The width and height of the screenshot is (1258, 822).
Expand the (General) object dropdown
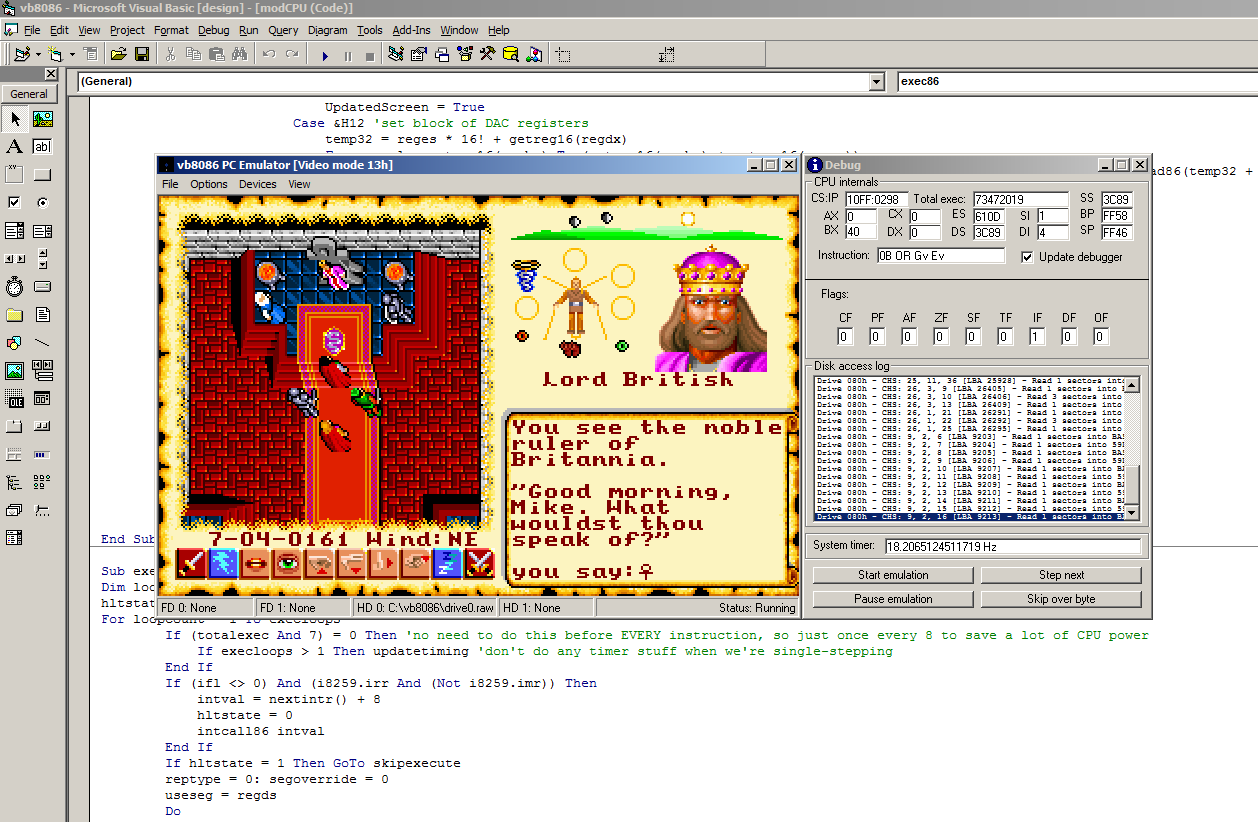tap(876, 82)
